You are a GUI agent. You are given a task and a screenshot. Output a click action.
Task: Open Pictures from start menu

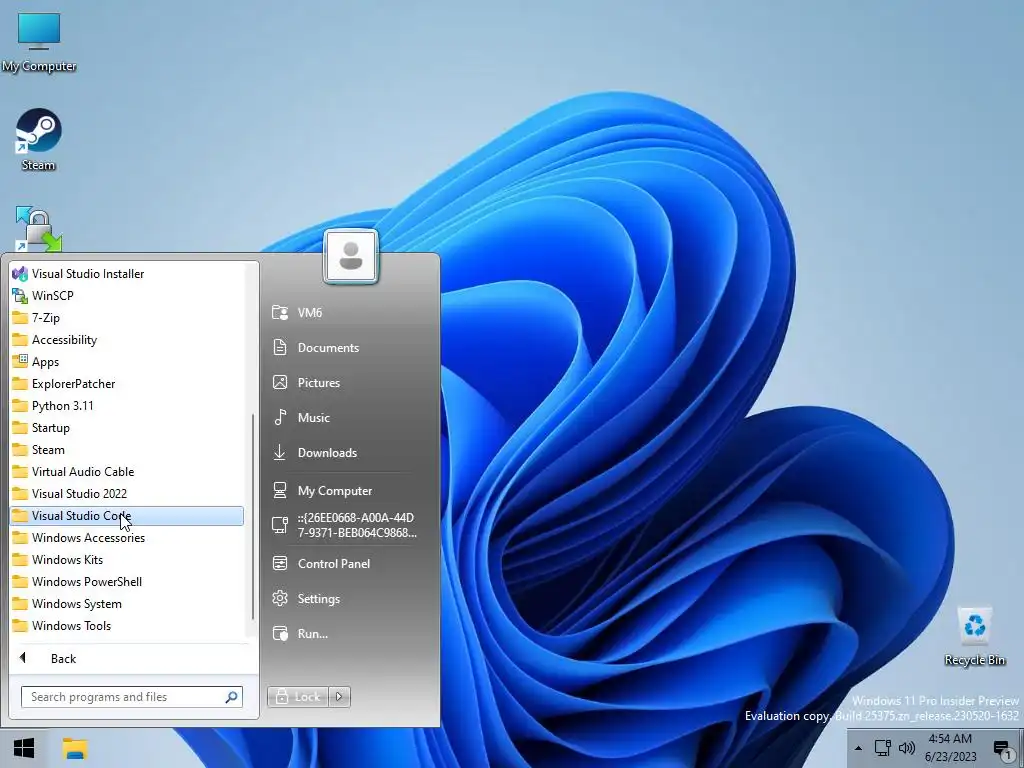[x=349, y=383]
